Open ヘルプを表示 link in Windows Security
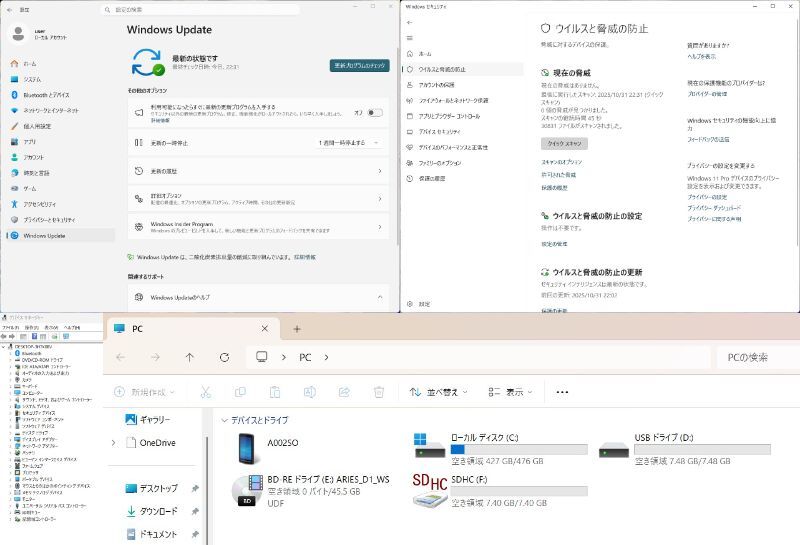Viewport: 800px width, 545px height. click(x=702, y=56)
